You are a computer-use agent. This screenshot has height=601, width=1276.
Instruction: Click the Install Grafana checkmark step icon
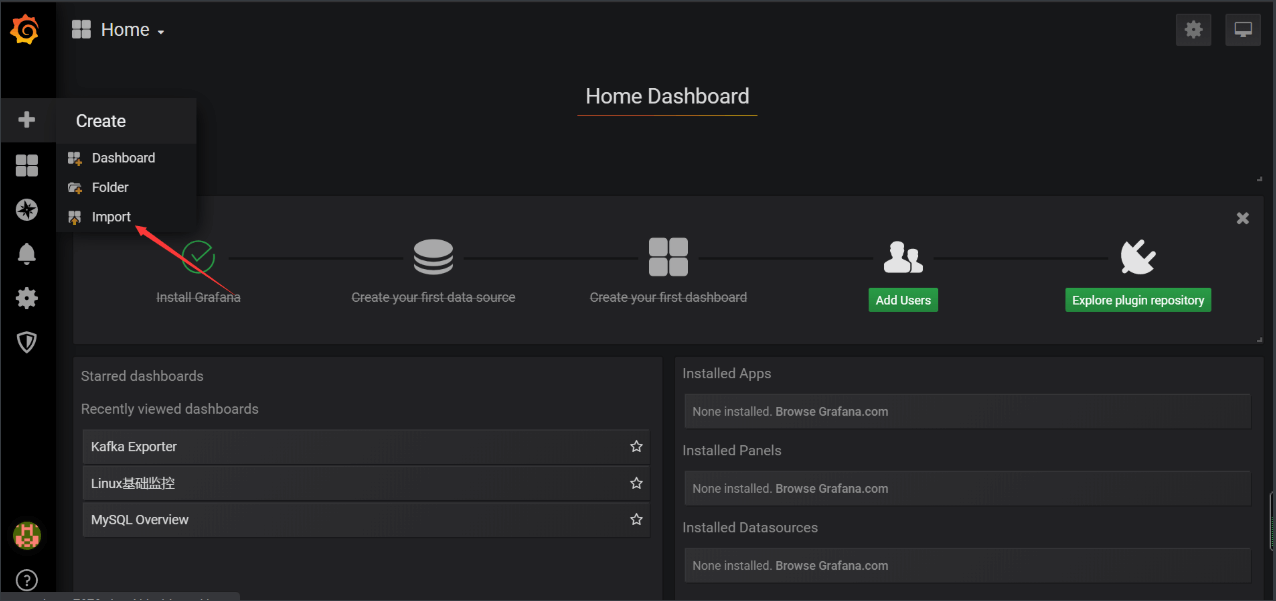coord(198,257)
